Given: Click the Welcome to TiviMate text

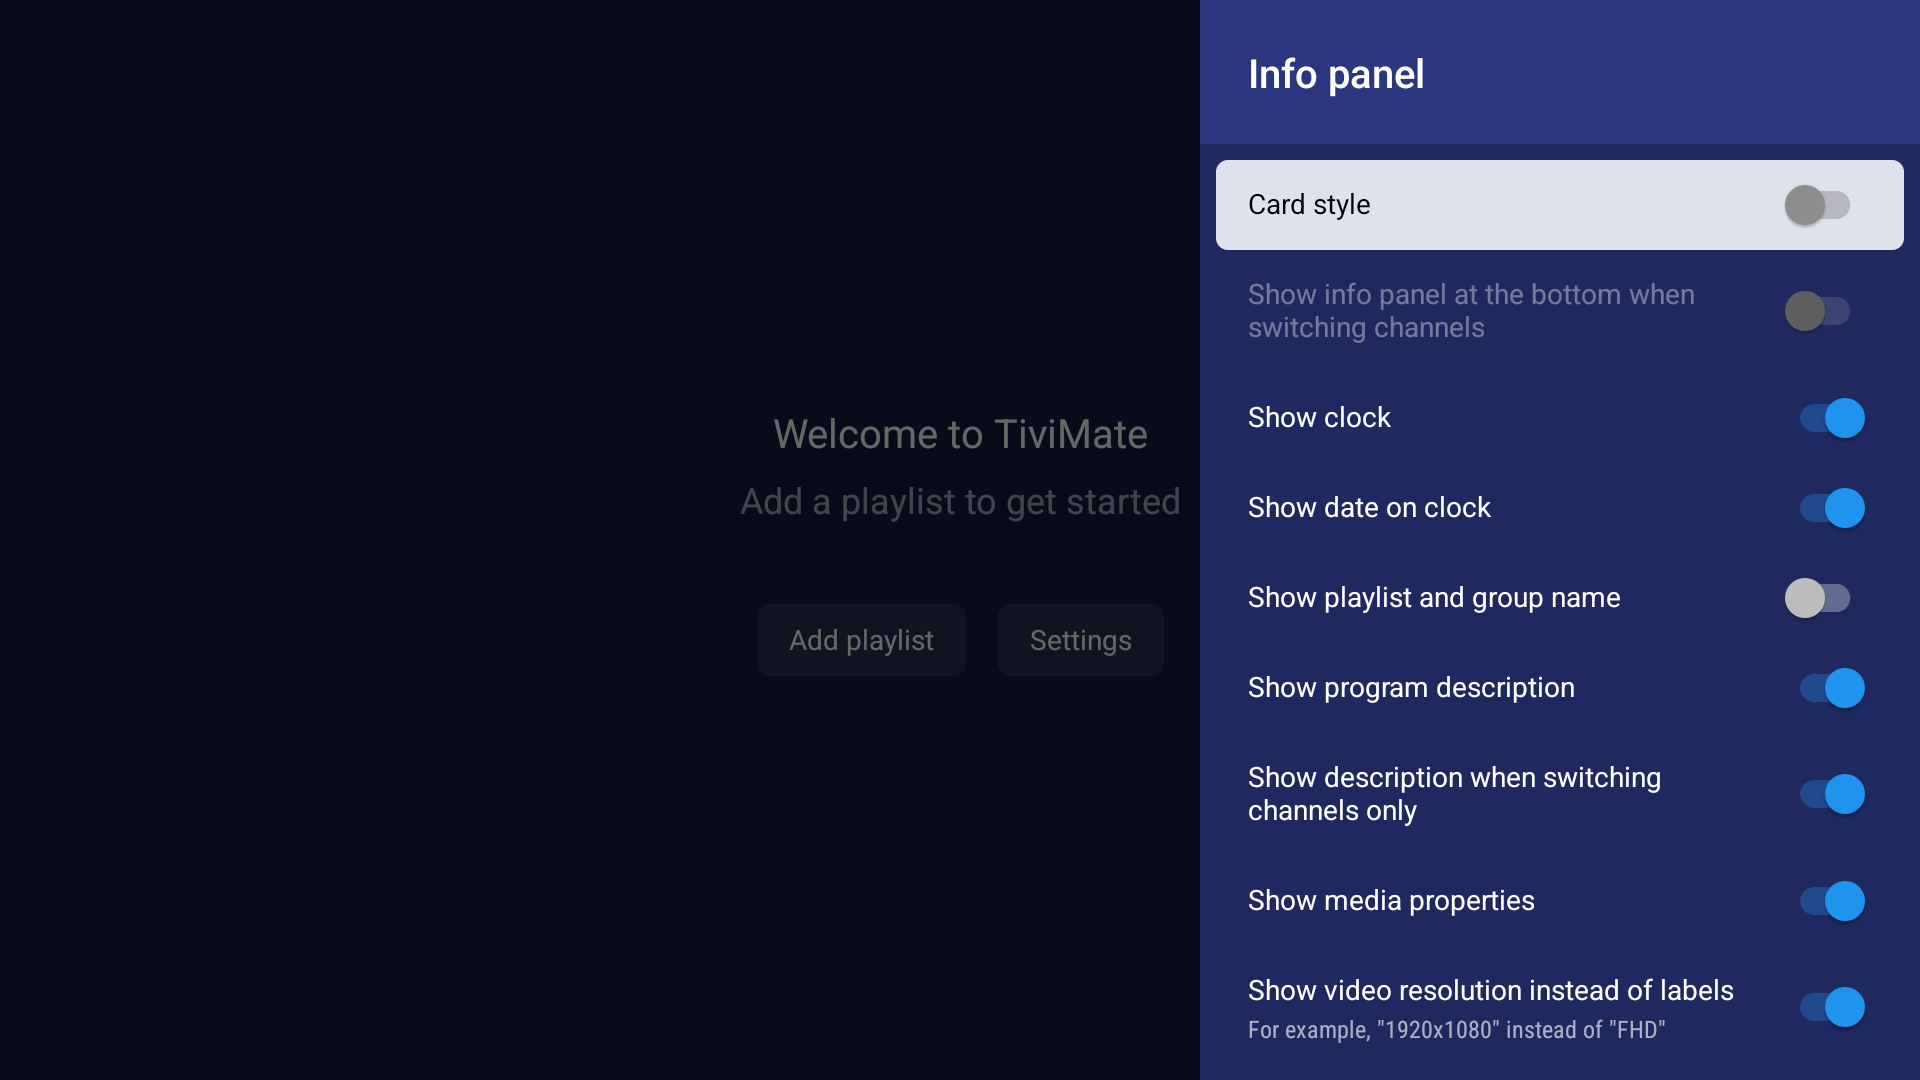Looking at the screenshot, I should point(960,434).
